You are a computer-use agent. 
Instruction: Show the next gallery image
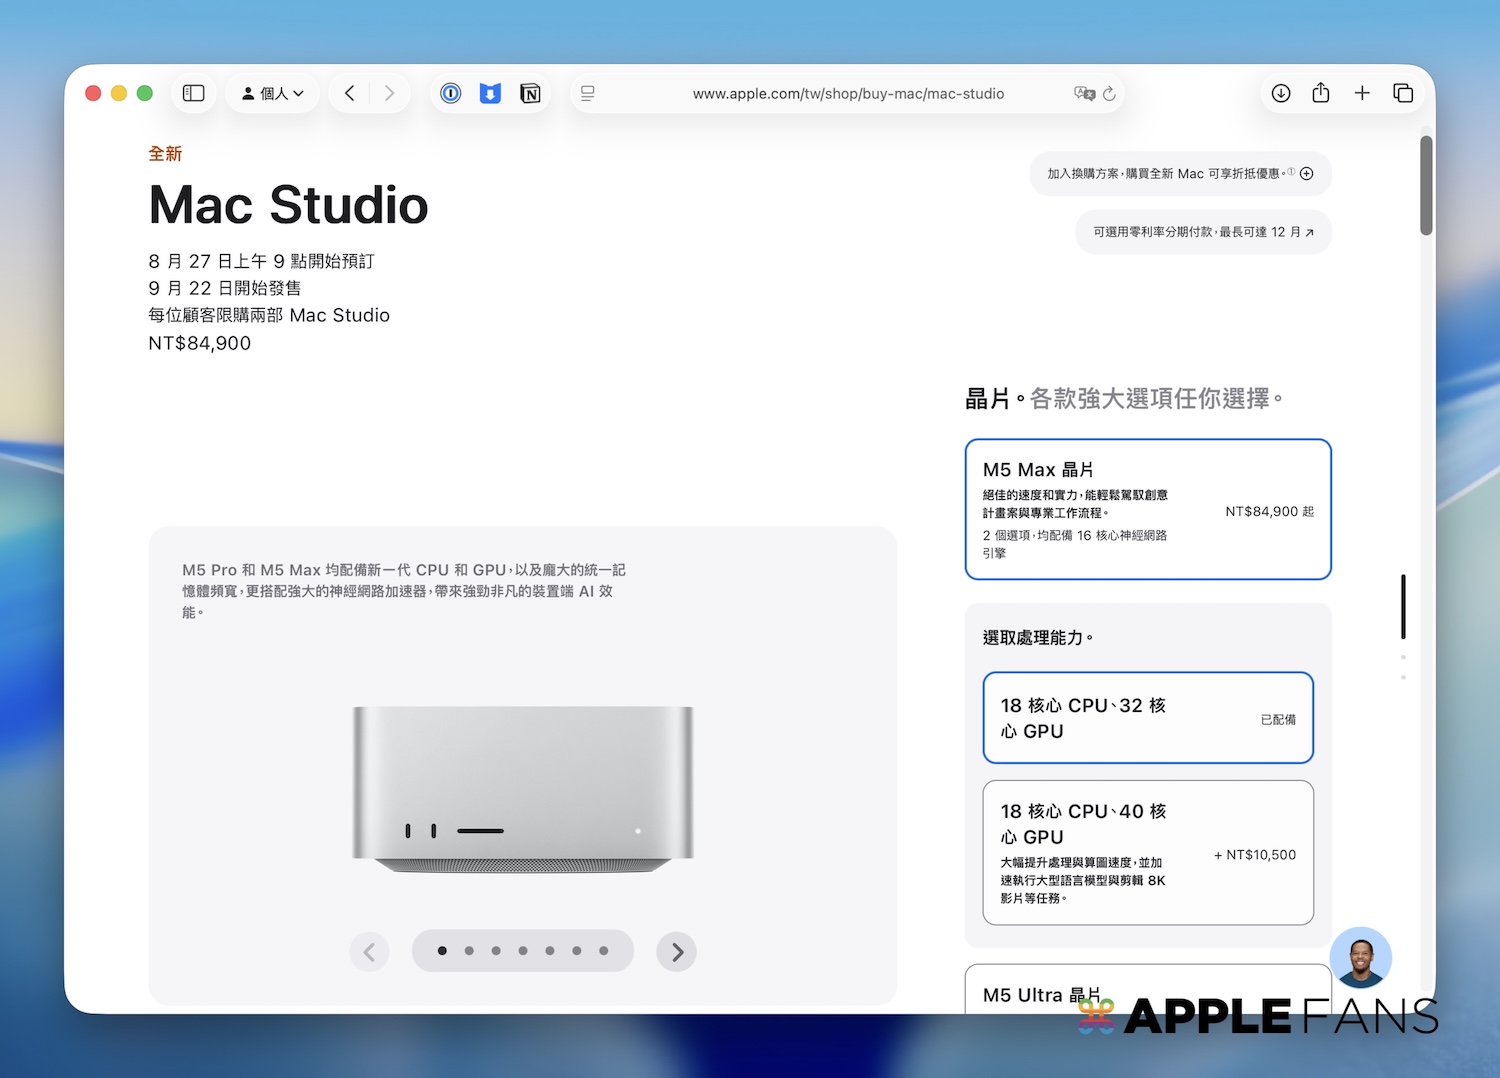point(677,952)
